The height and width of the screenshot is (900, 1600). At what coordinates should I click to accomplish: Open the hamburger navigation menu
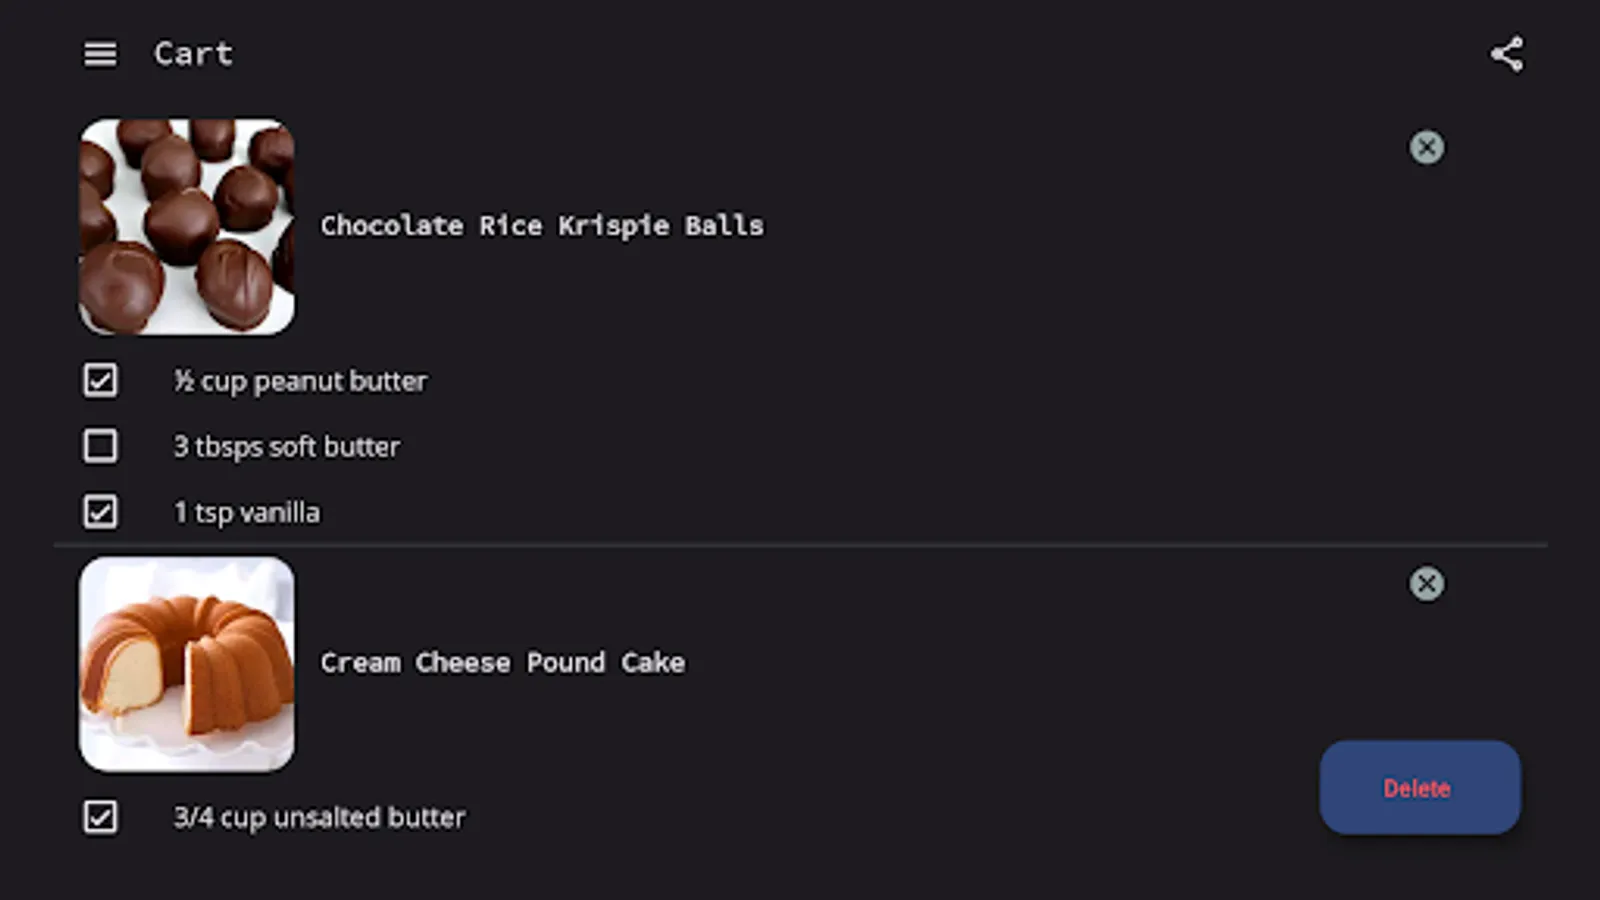coord(100,54)
